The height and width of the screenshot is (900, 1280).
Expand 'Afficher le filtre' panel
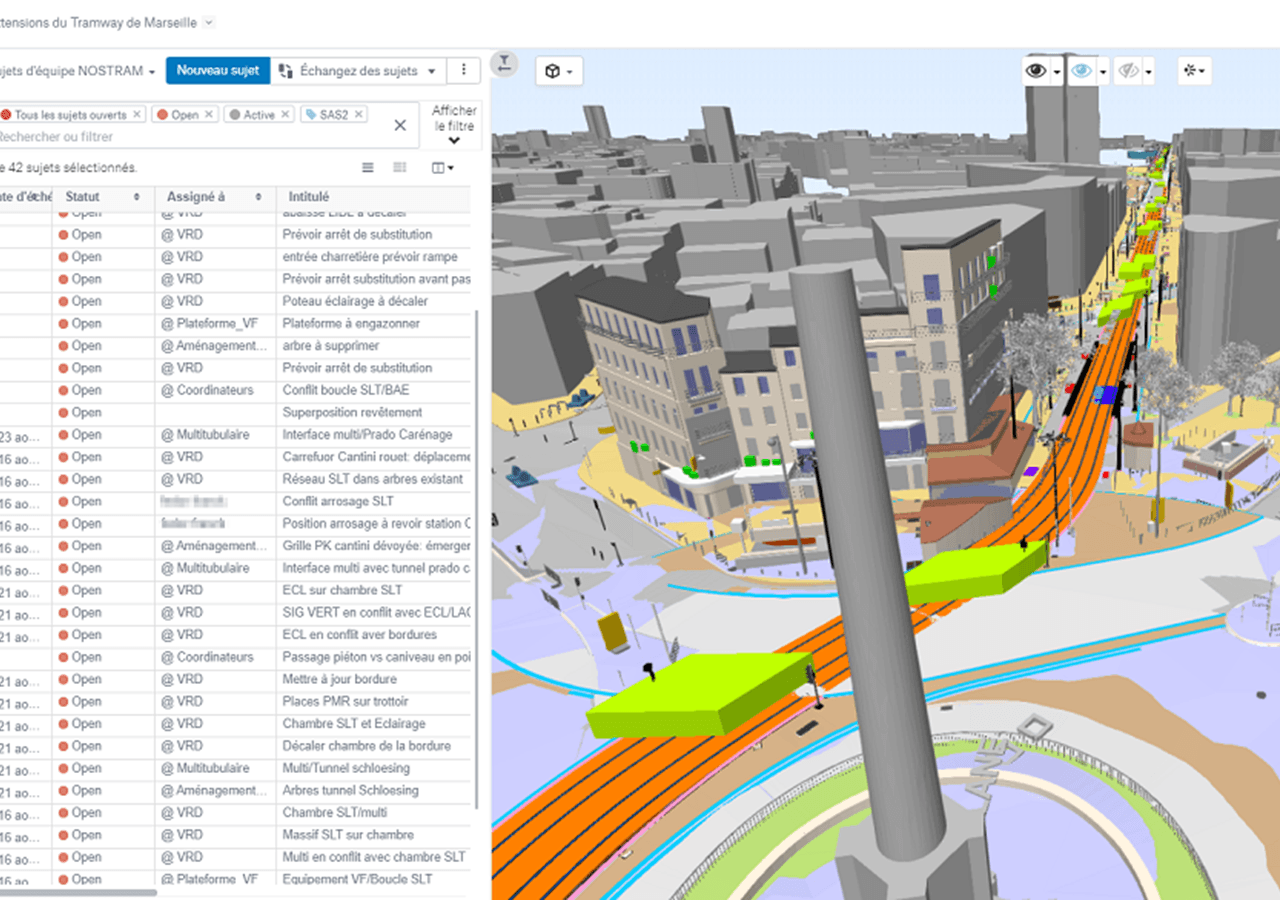(454, 125)
